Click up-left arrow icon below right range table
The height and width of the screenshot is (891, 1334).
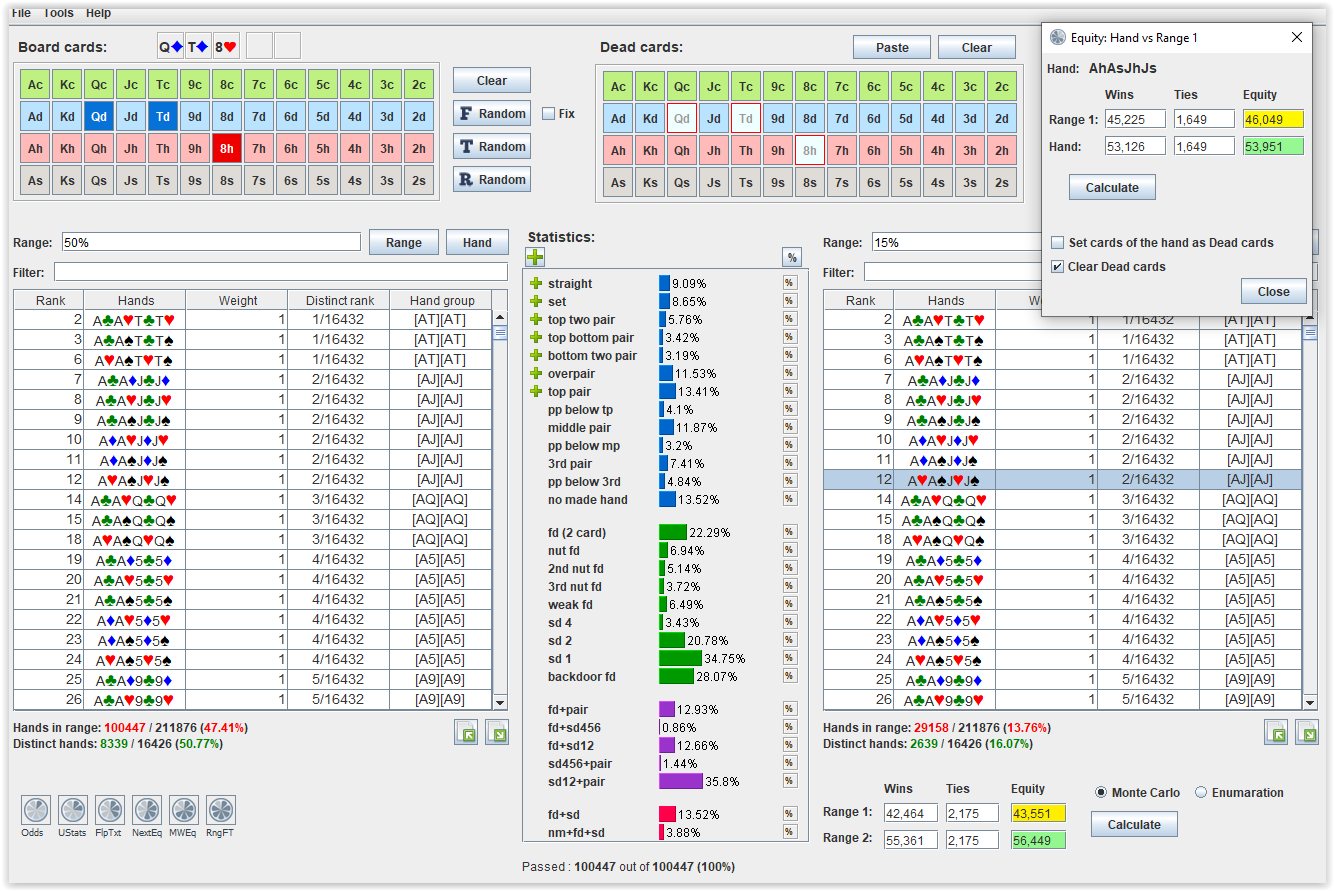click(1276, 733)
